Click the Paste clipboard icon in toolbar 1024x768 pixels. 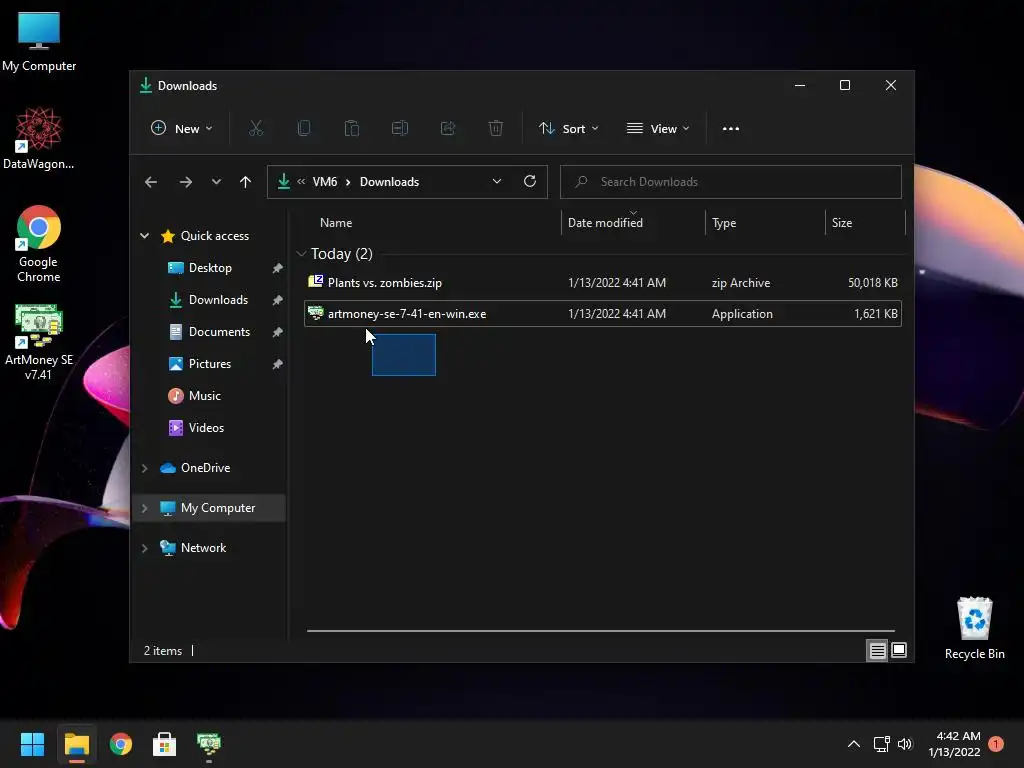[x=351, y=128]
